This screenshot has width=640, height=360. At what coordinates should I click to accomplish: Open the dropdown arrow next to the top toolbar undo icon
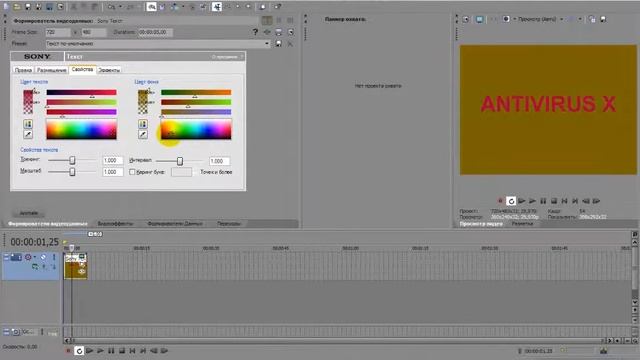pos(120,7)
